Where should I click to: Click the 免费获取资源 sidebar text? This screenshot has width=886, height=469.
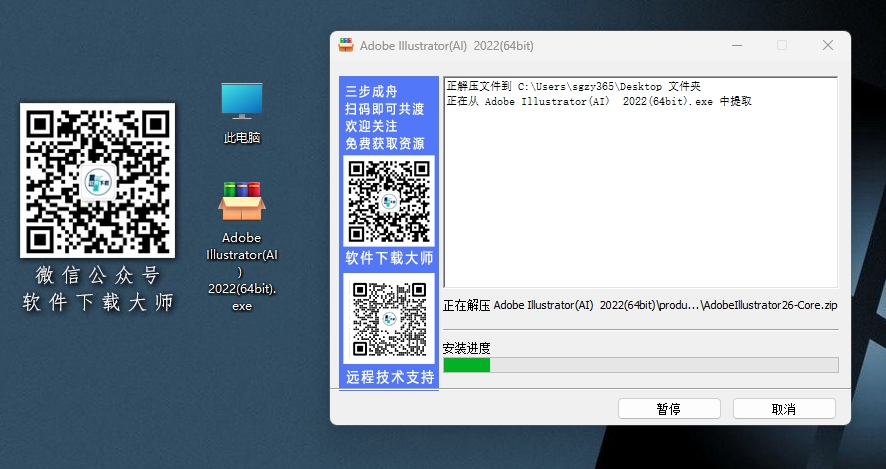pyautogui.click(x=385, y=144)
